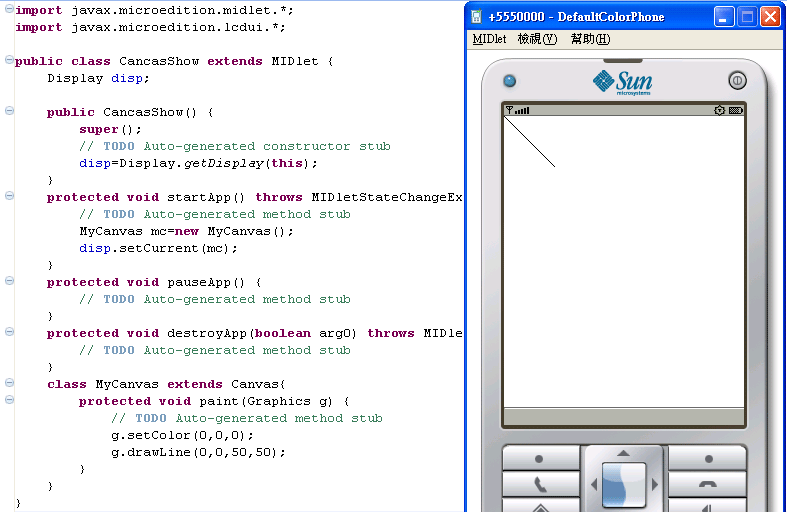Viewport: 787px width, 512px height.
Task: Click the d-pad center select button
Action: (624, 485)
